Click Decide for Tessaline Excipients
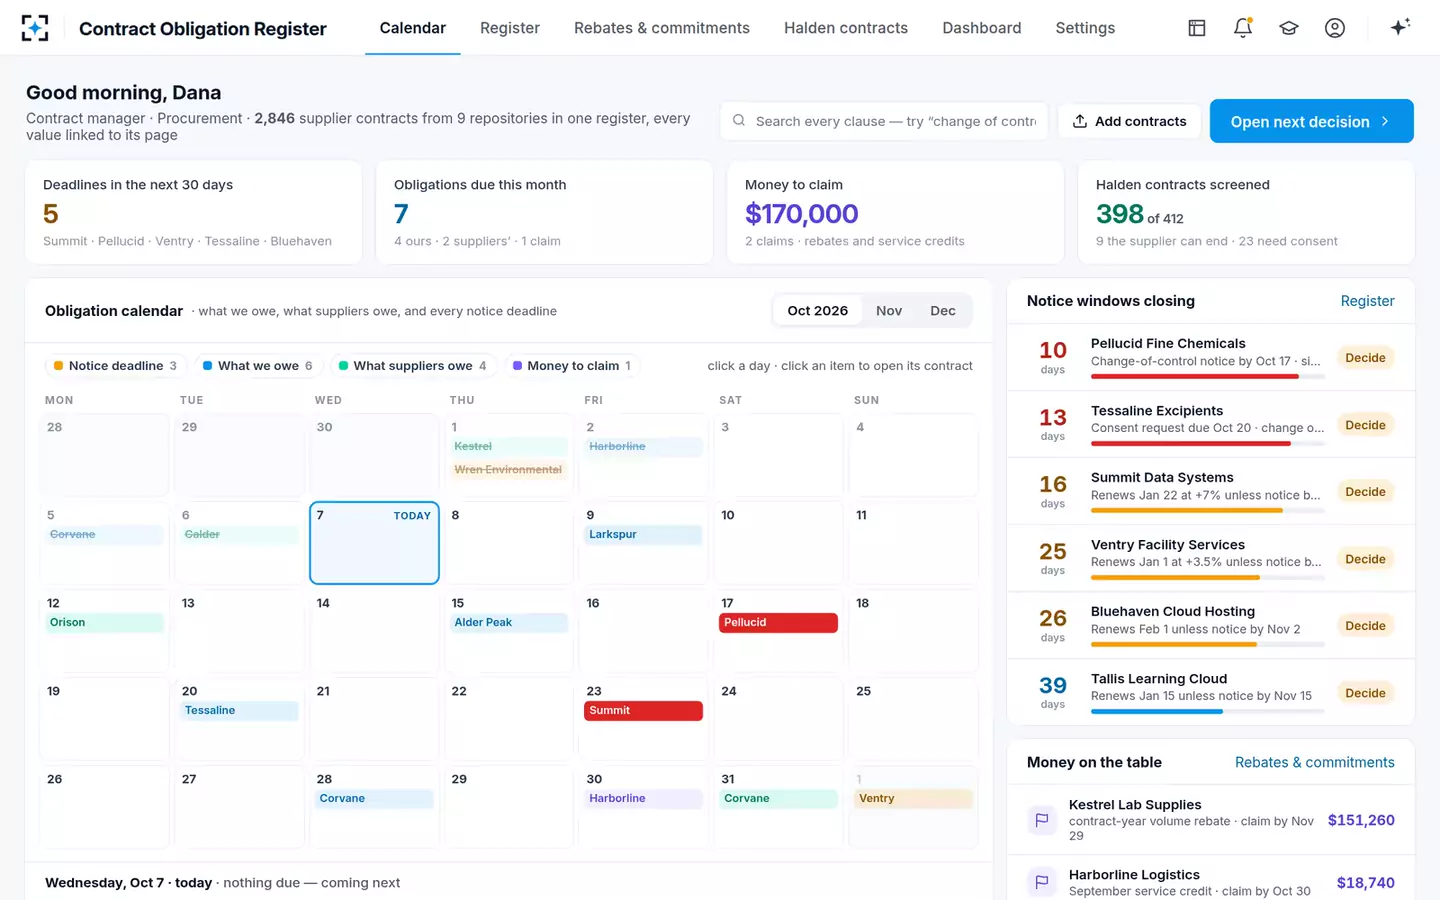1440x900 pixels. [1365, 425]
